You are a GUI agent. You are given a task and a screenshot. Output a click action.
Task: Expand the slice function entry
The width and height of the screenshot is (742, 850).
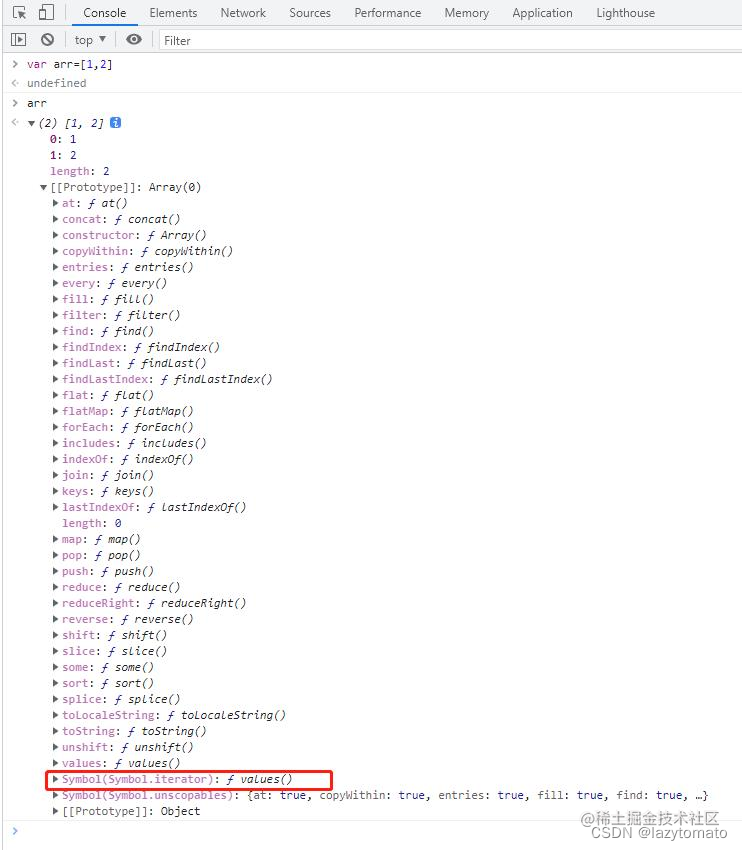(55, 651)
